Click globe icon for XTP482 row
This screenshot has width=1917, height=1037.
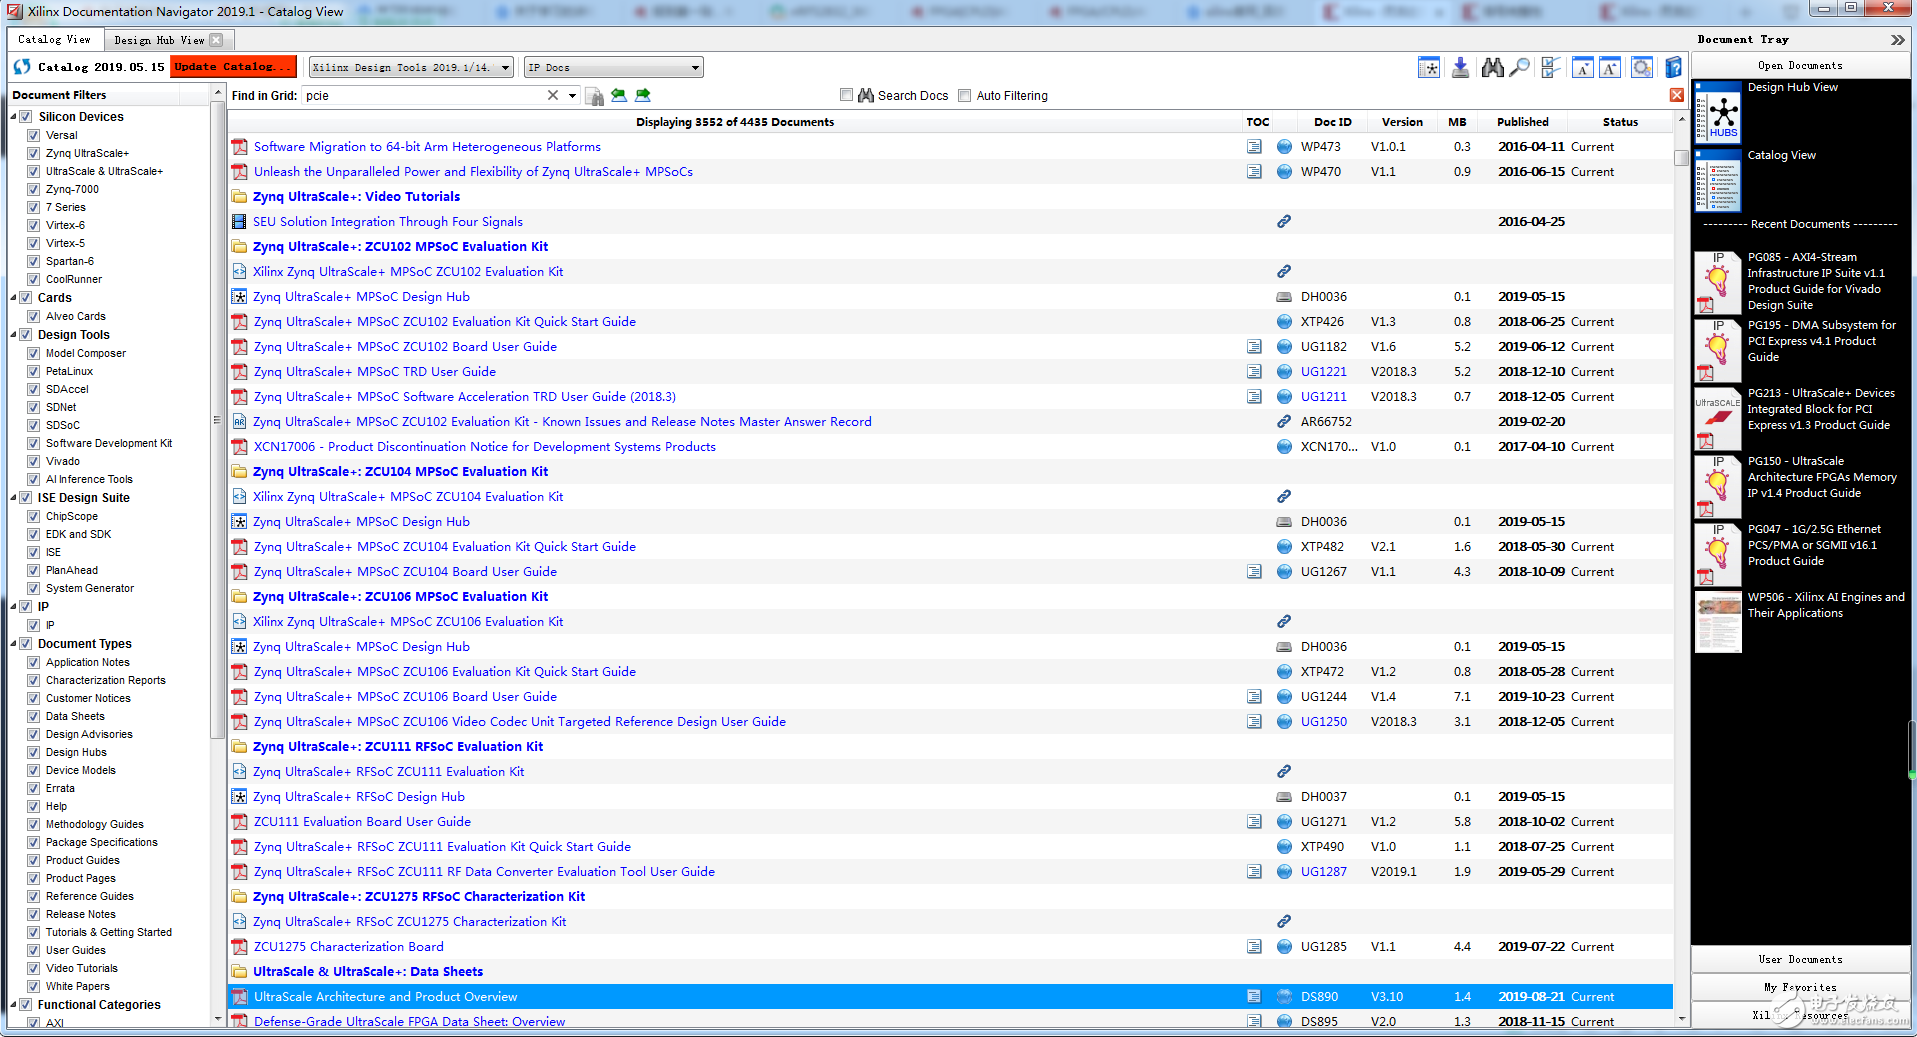[x=1284, y=547]
